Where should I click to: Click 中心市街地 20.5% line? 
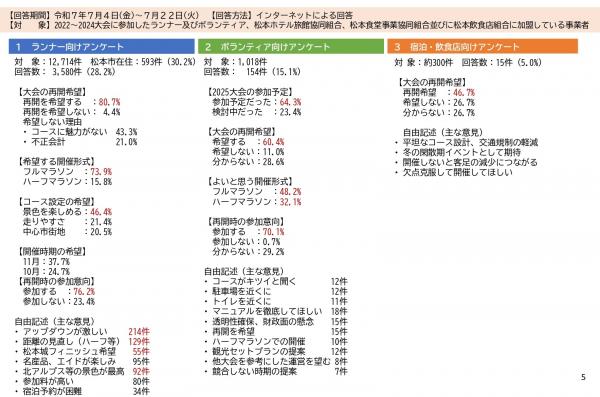pos(67,232)
